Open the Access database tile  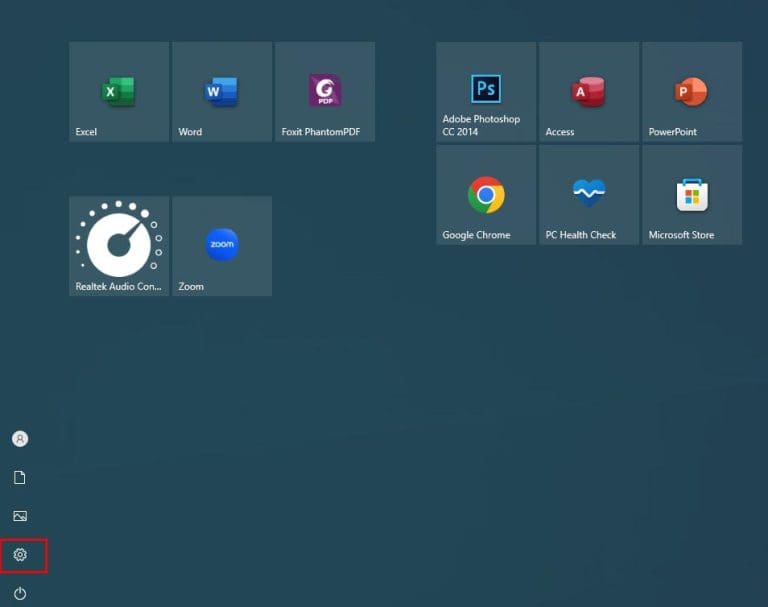pos(589,92)
